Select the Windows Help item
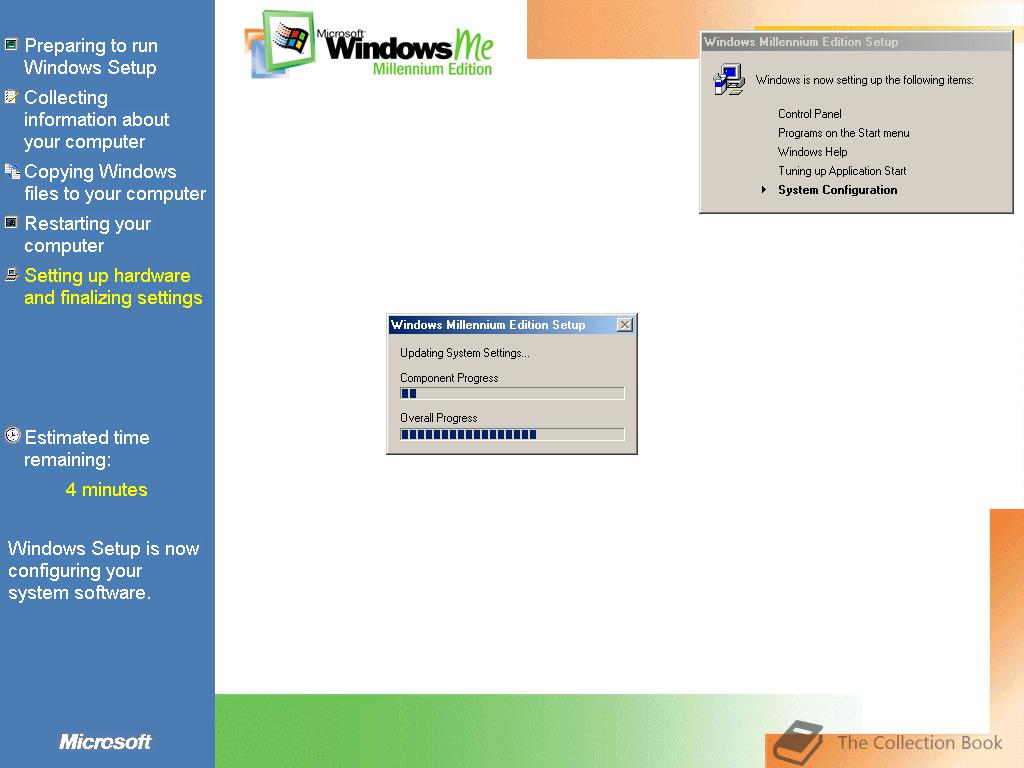This screenshot has height=768, width=1024. [812, 152]
